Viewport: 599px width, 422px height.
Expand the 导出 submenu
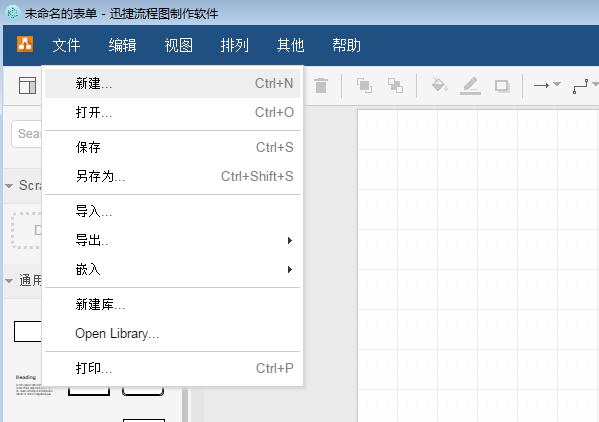tap(172, 240)
